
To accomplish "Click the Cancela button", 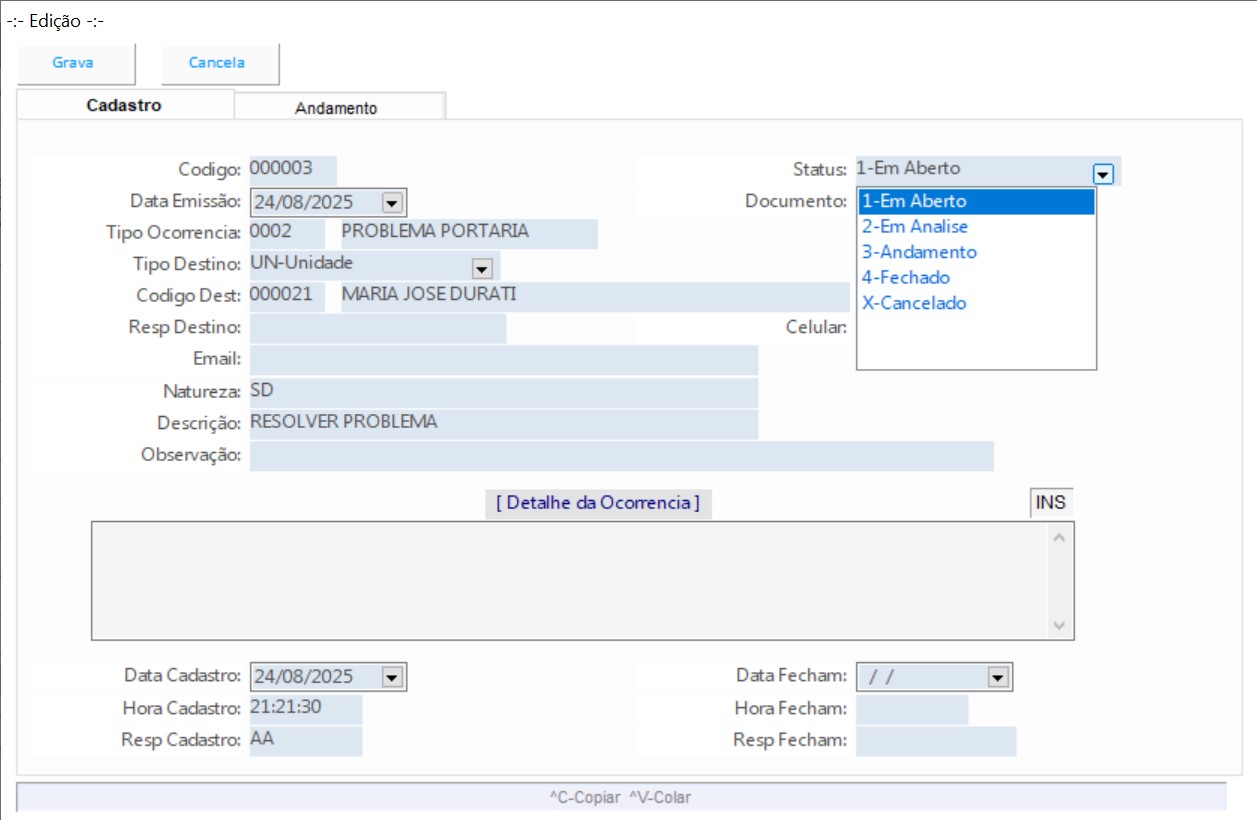I will tap(217, 63).
